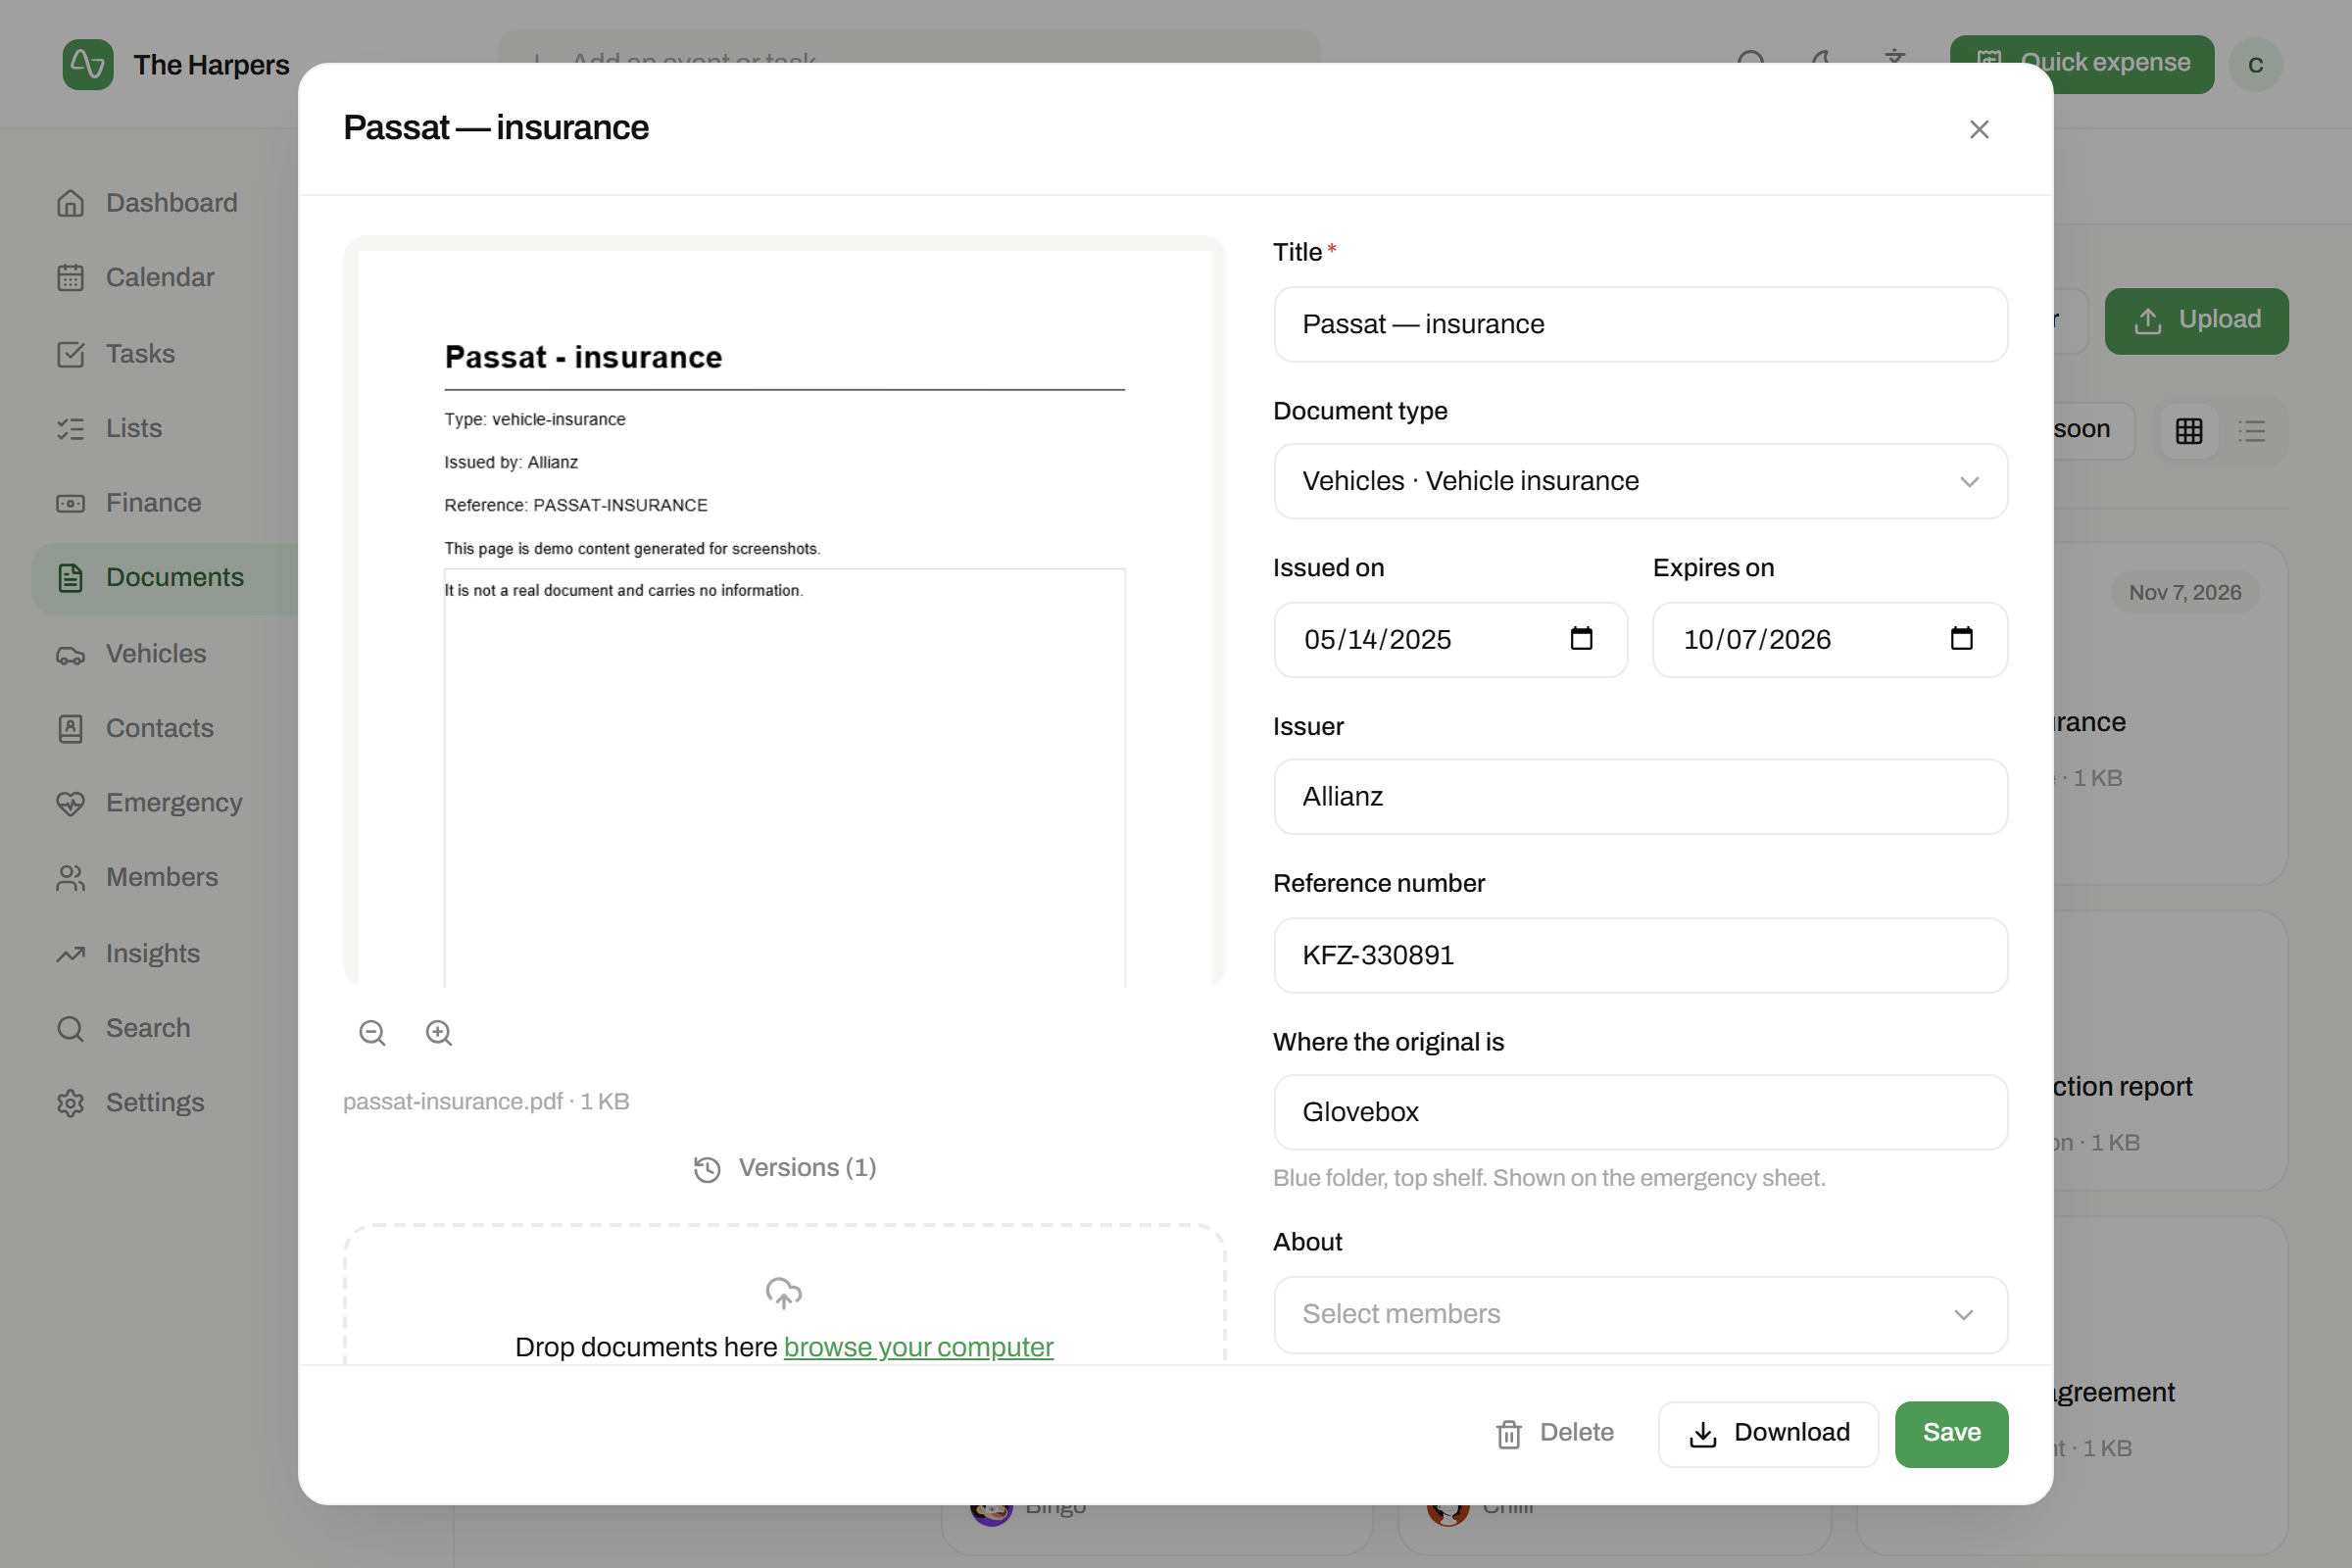
Task: Click the cloud upload icon in drop zone
Action: pyautogui.click(x=784, y=1293)
